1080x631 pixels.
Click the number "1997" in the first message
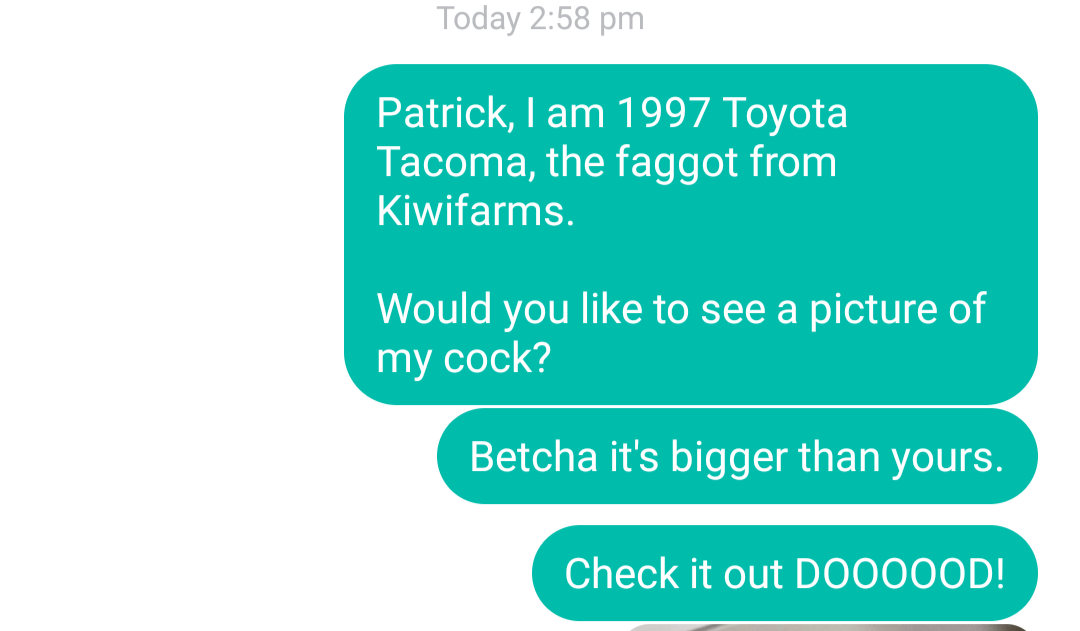tap(663, 113)
